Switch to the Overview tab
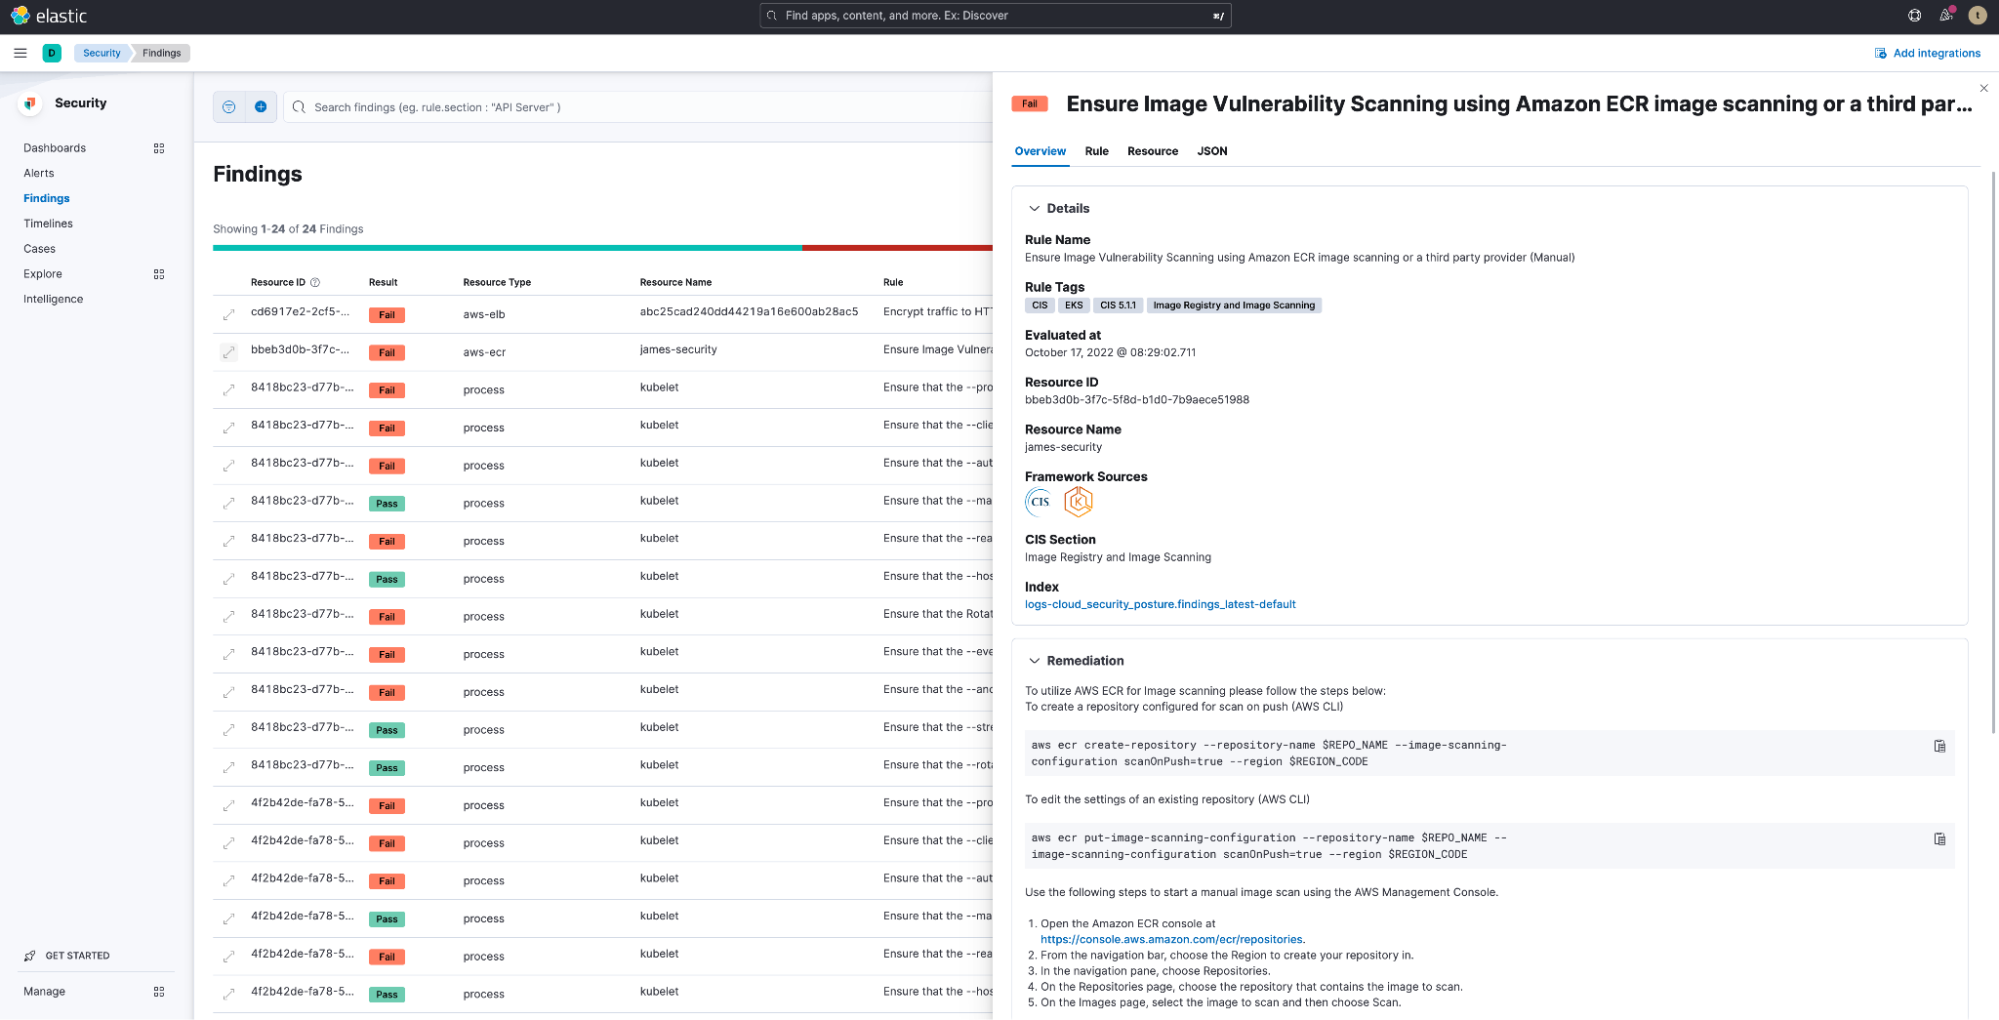Image resolution: width=1999 pixels, height=1020 pixels. [x=1040, y=152]
